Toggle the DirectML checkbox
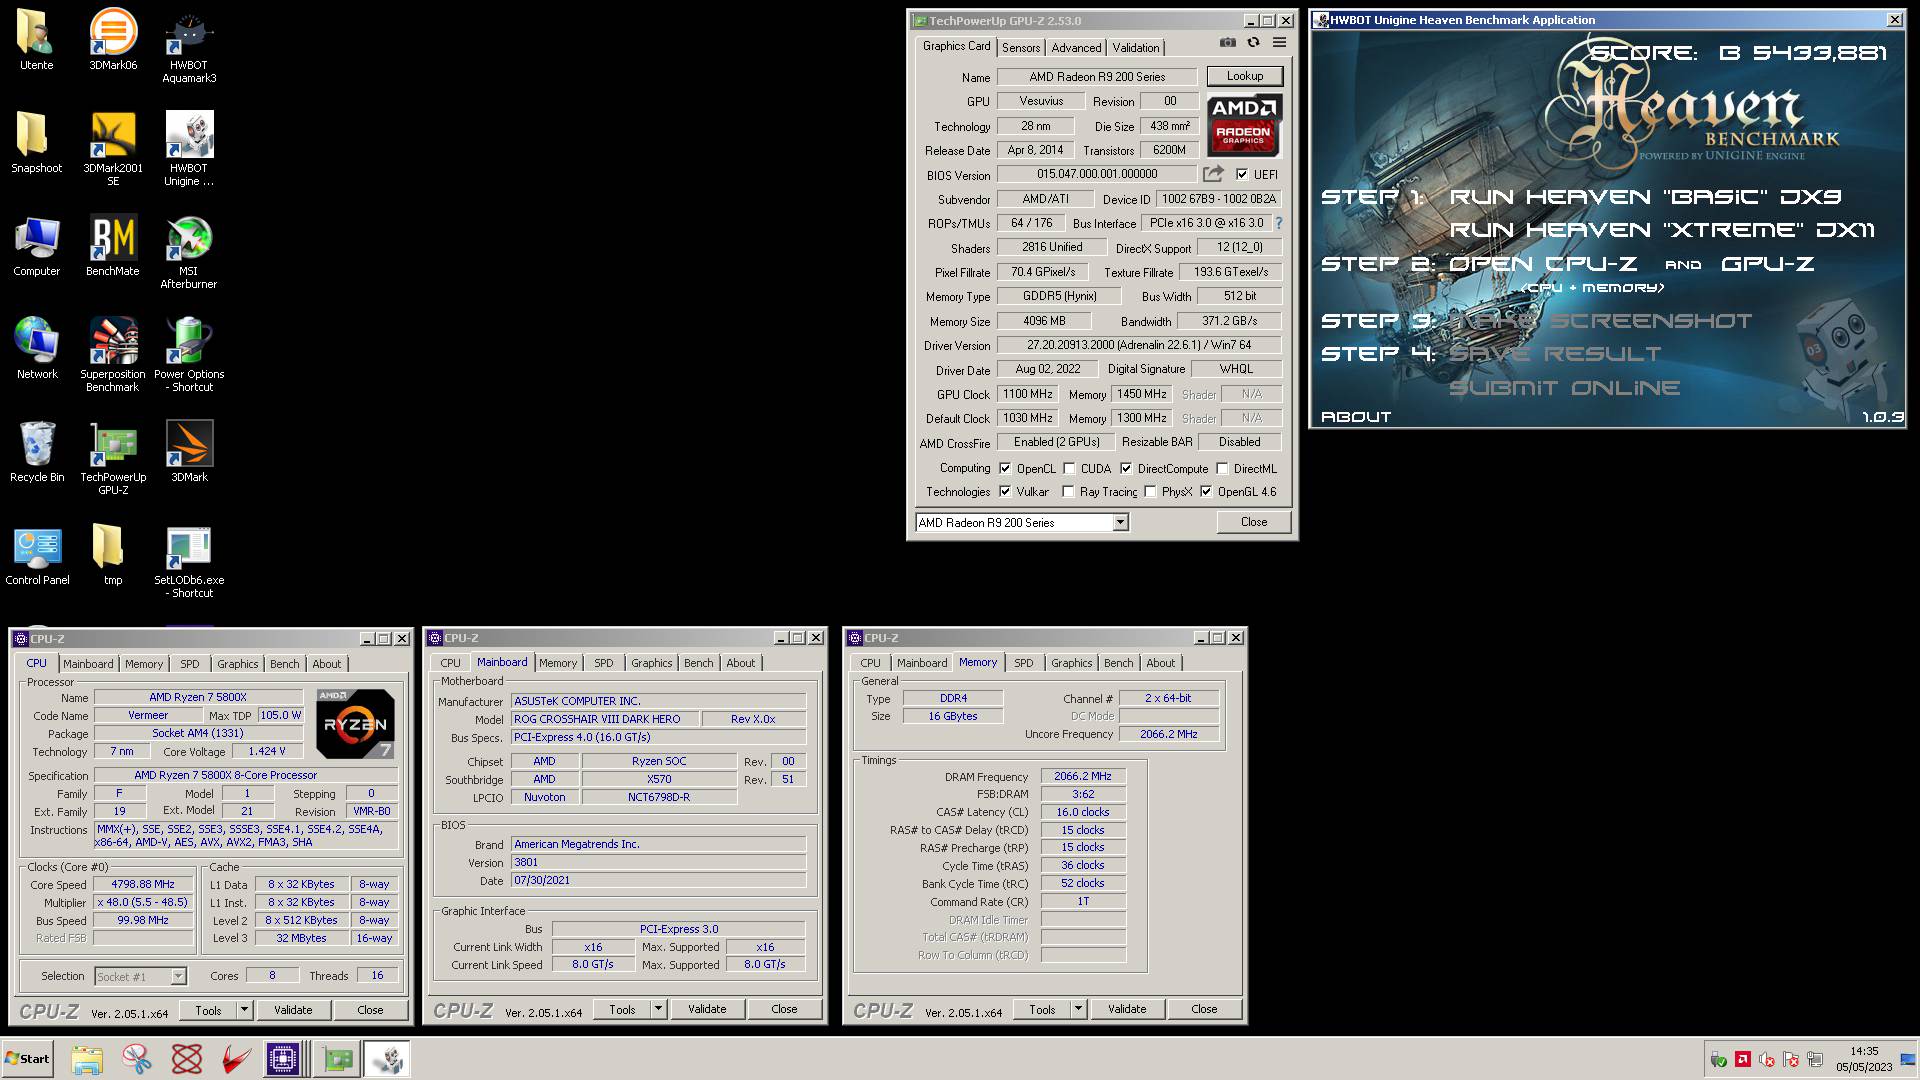Screen dimensions: 1920x1080 point(1222,468)
